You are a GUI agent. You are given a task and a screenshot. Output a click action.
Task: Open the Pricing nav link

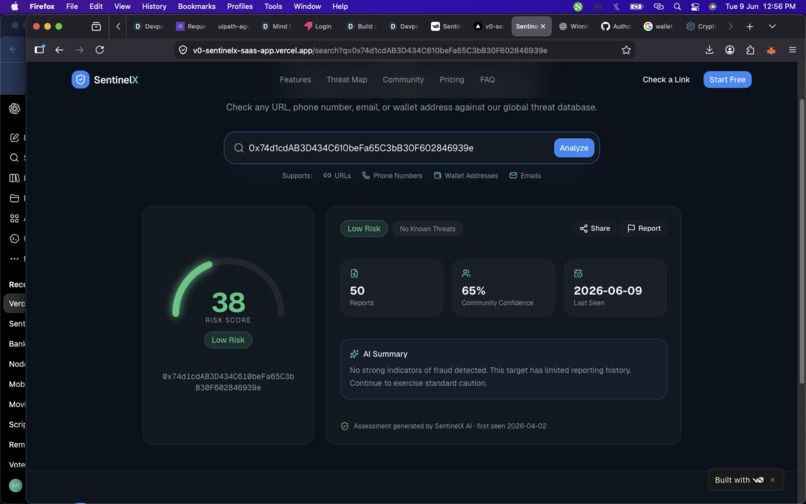(451, 80)
